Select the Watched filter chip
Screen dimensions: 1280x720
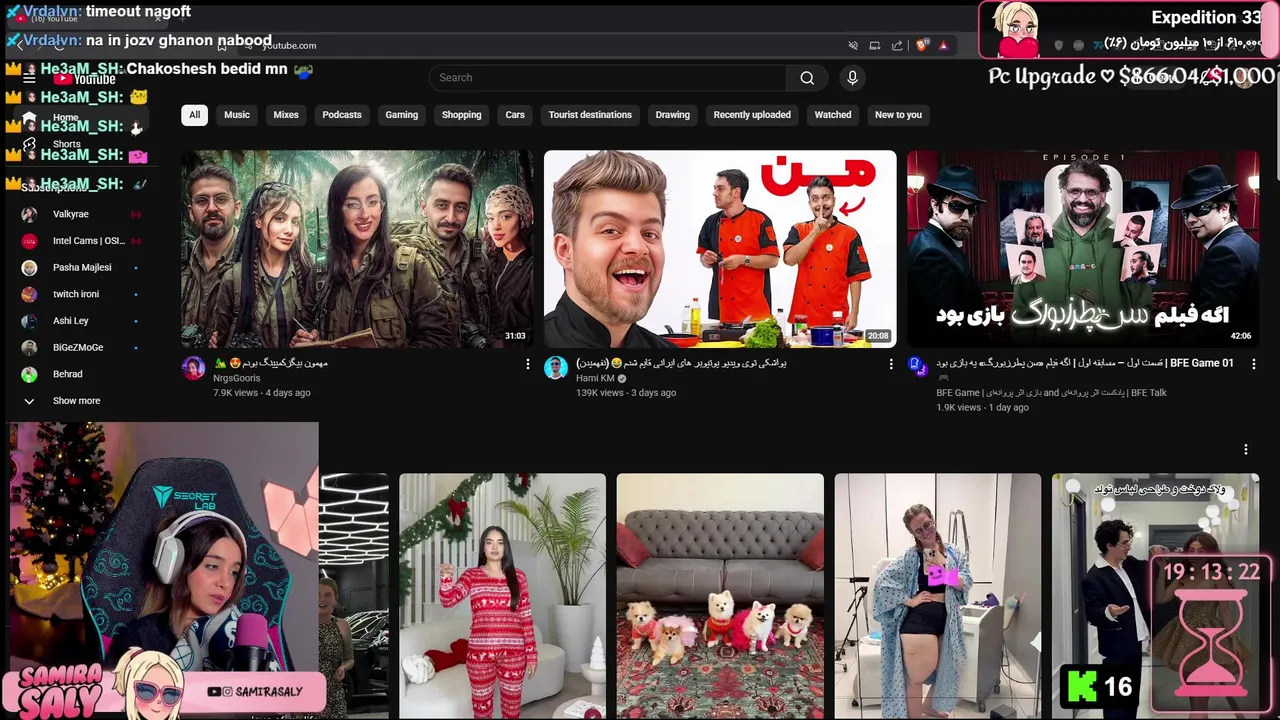pos(833,115)
